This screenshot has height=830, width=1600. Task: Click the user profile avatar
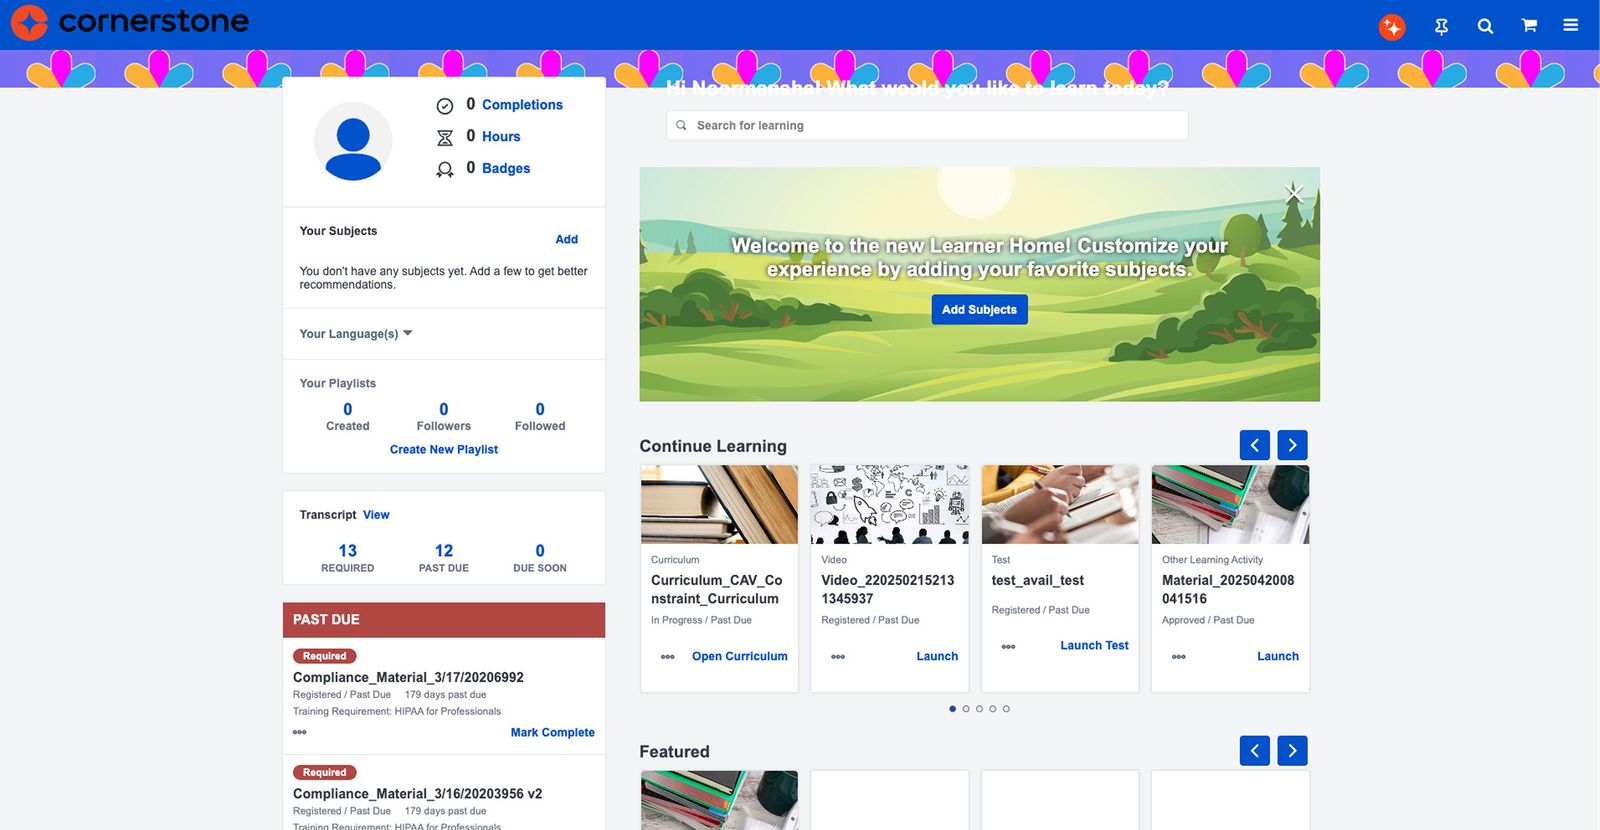[x=353, y=141]
